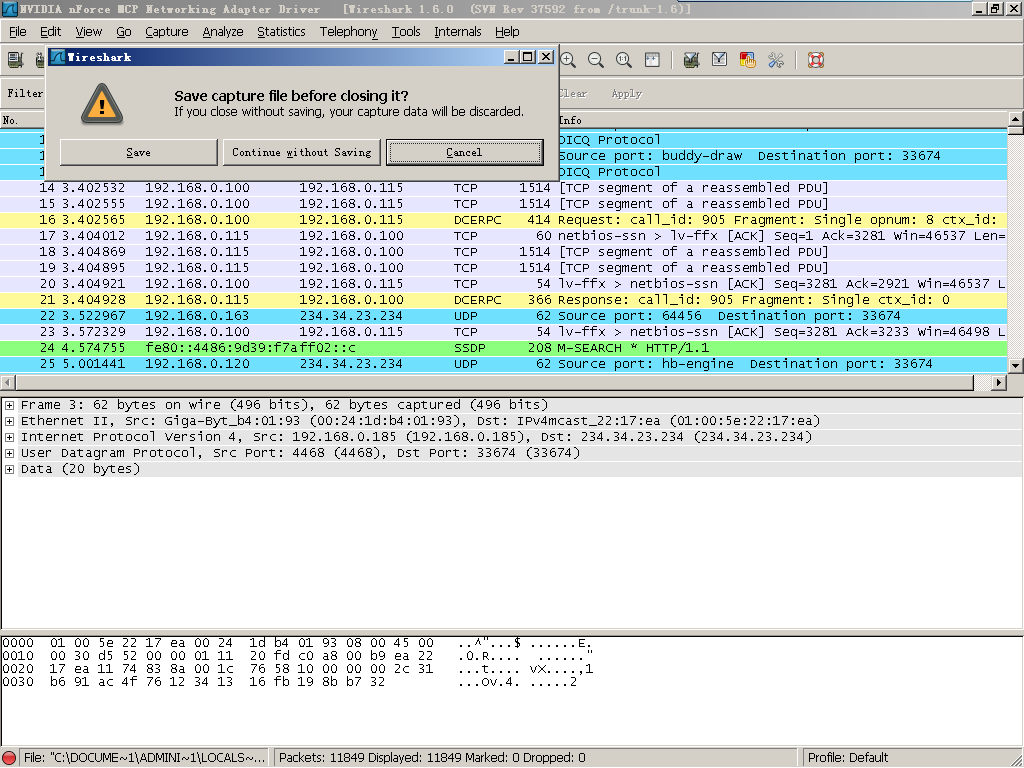Cancel the save capture dialog
Viewport: 1024px width, 768px height.
(x=464, y=152)
